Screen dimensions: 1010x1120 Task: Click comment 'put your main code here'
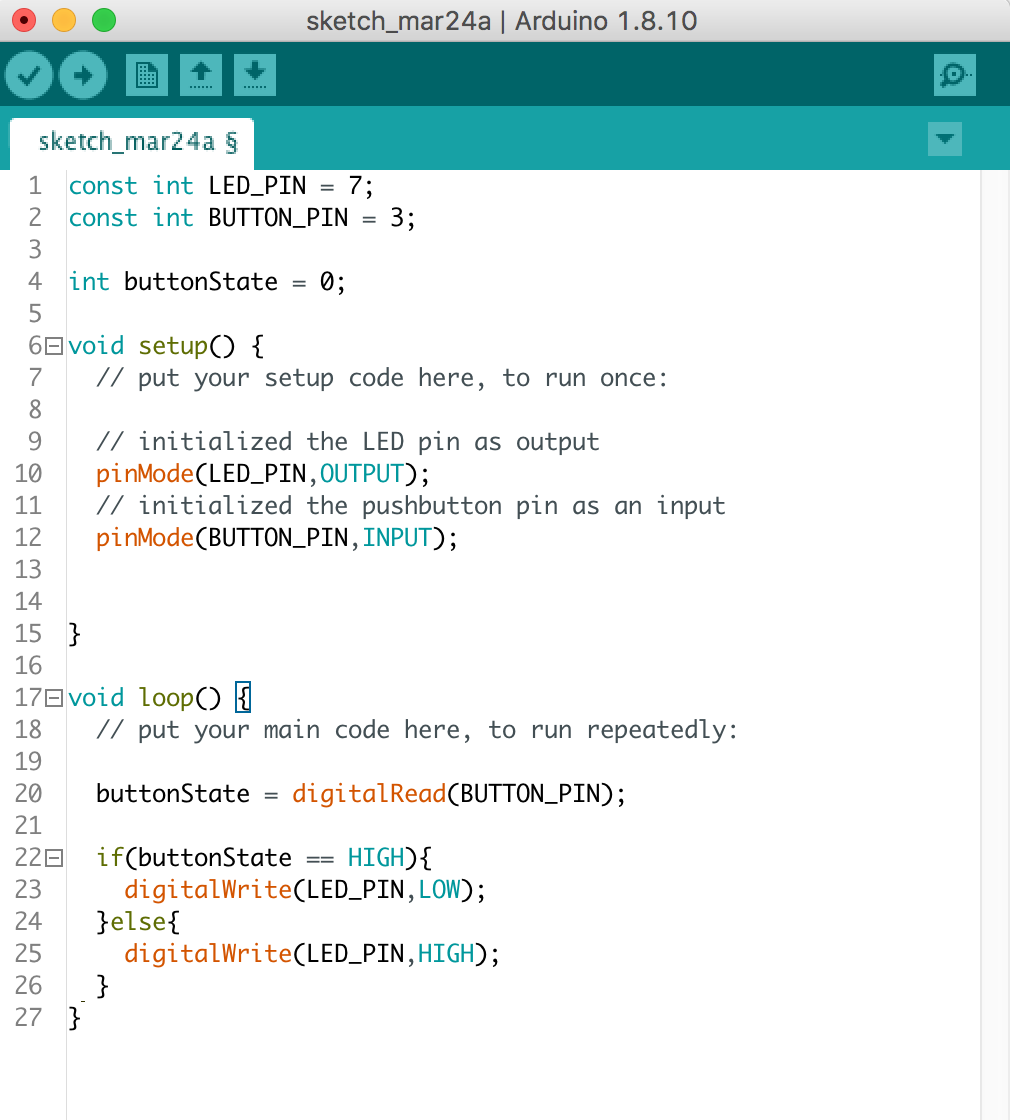tap(299, 730)
